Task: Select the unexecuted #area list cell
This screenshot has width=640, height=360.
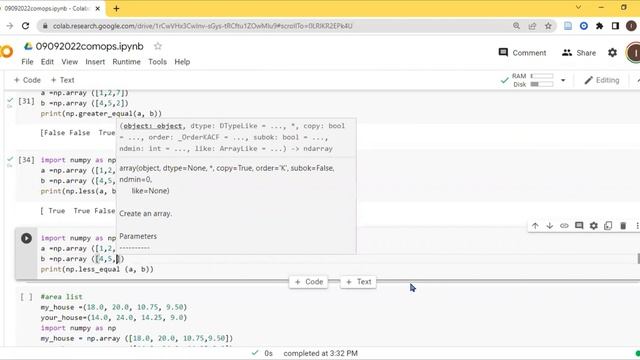Action: click(26, 297)
